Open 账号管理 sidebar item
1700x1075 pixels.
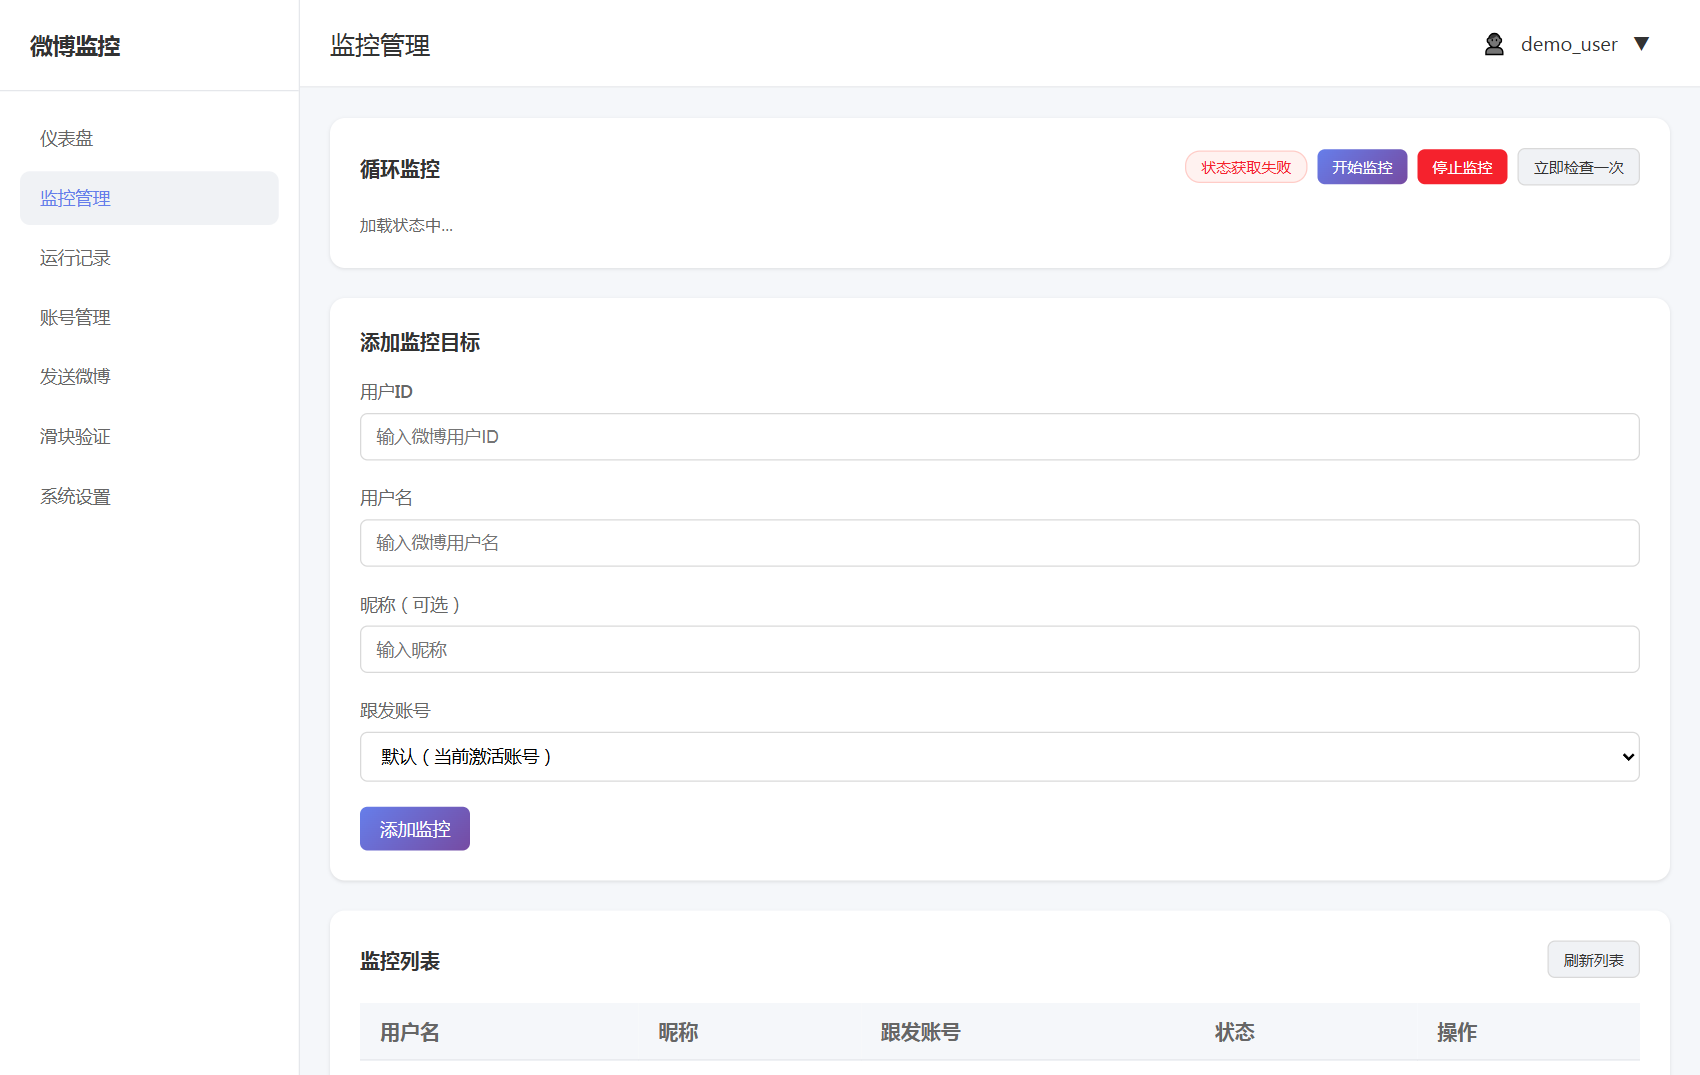tap(149, 317)
